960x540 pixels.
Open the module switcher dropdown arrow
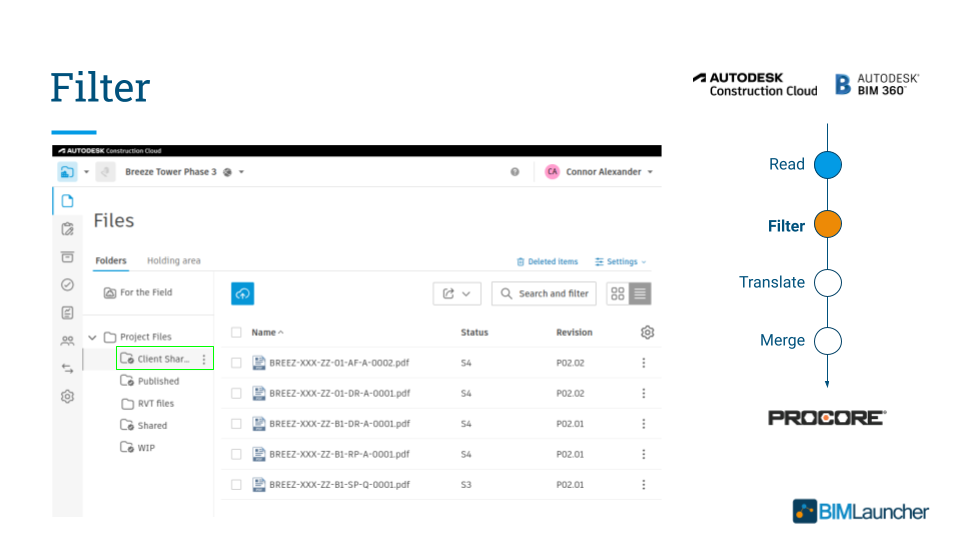[x=86, y=172]
